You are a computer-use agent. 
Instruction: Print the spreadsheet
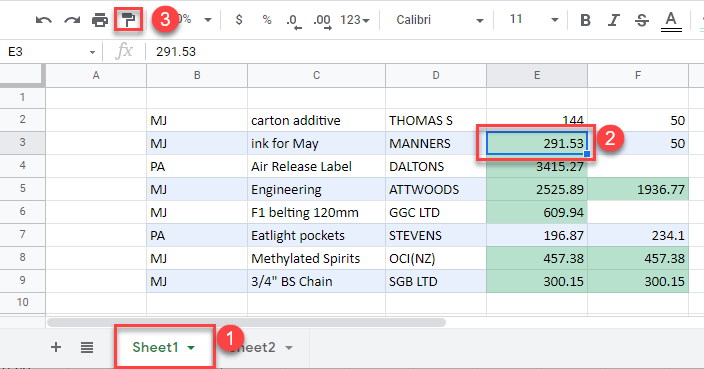tap(100, 20)
